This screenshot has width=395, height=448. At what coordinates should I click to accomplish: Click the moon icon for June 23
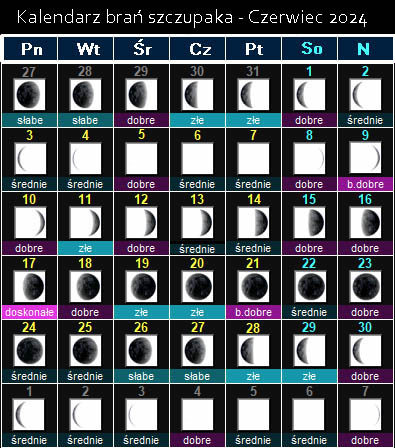[365, 286]
